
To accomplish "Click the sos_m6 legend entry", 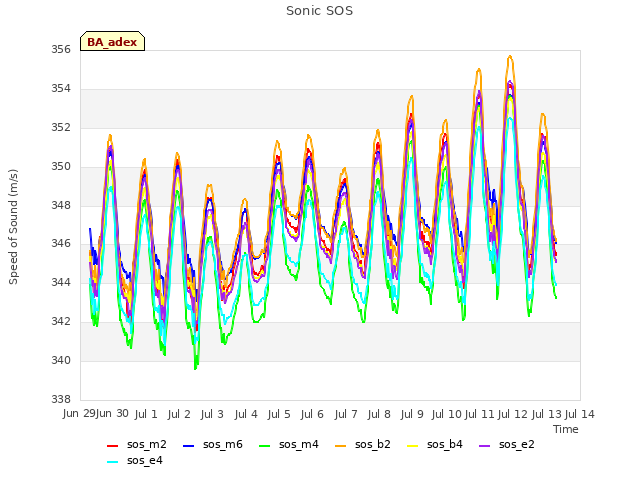I will point(213,444).
